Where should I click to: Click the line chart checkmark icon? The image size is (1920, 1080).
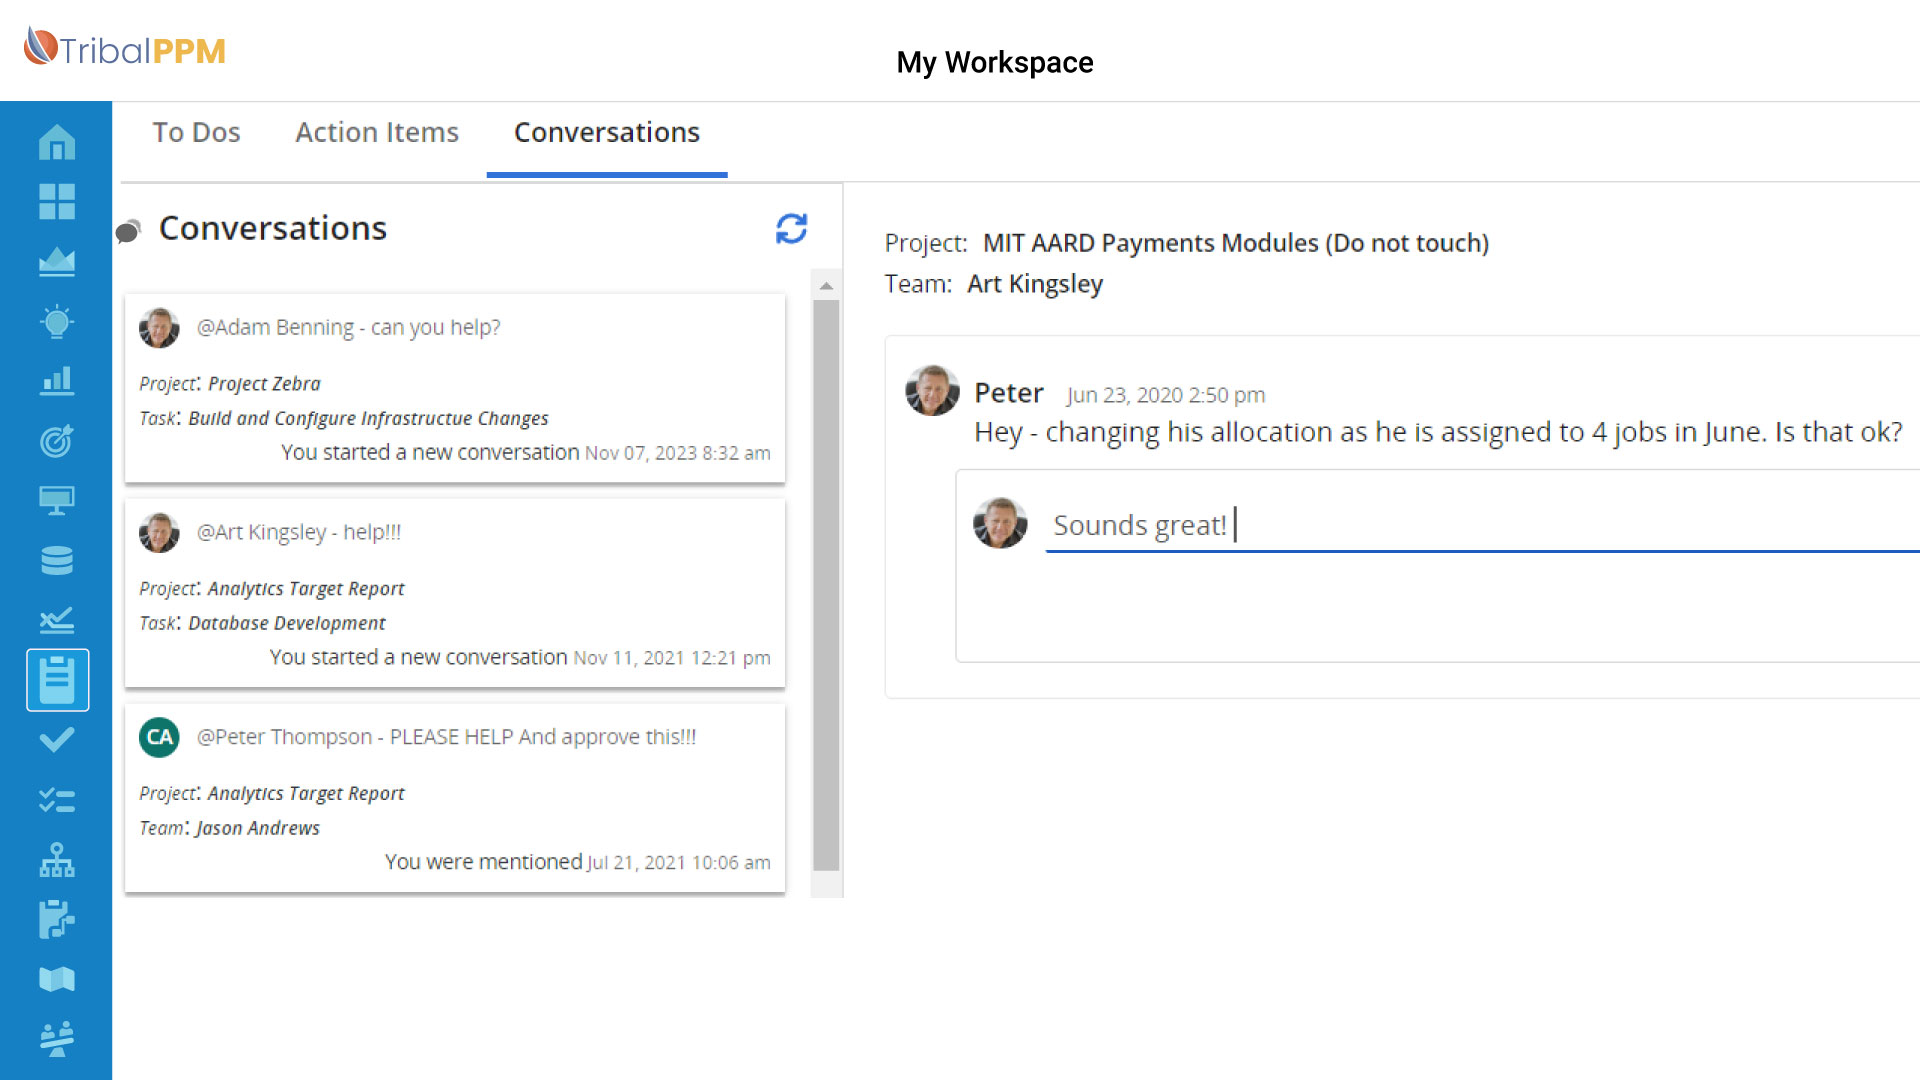point(57,620)
